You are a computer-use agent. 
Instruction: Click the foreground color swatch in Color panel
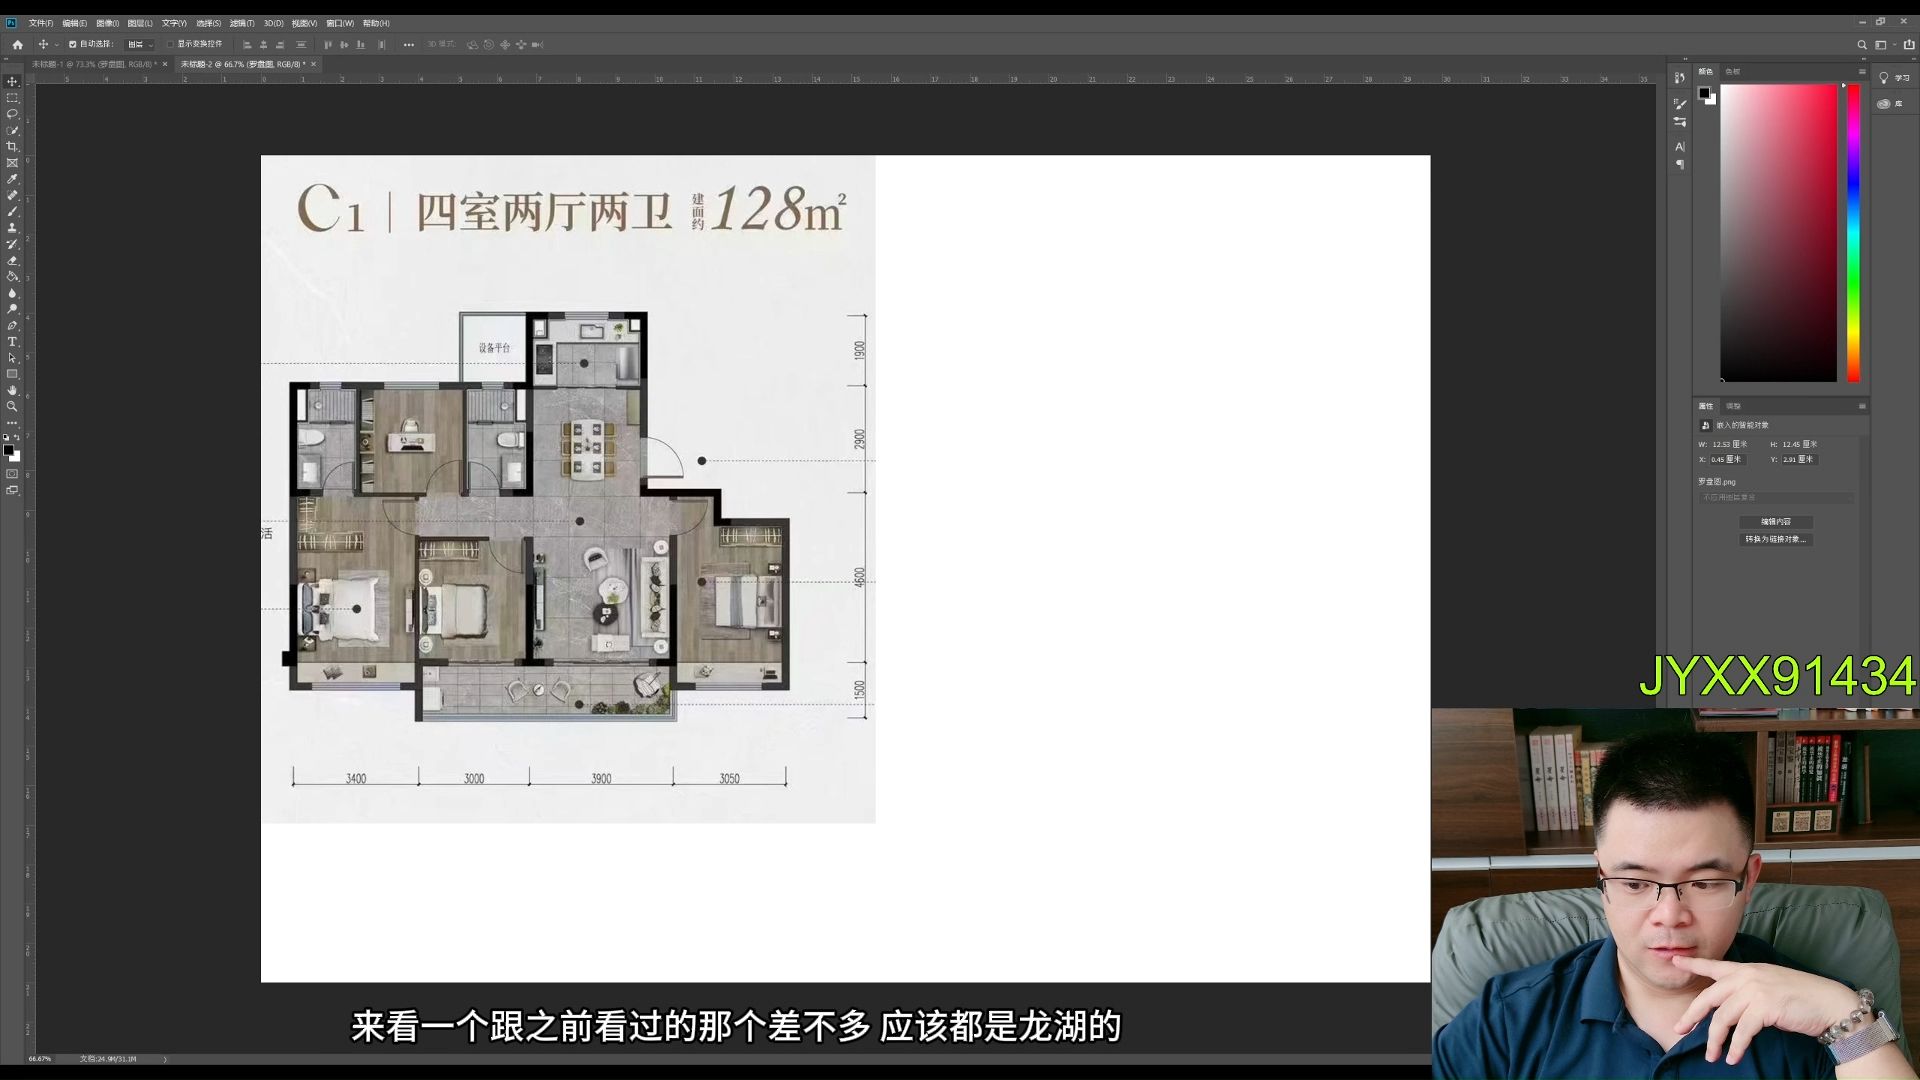coord(1704,93)
